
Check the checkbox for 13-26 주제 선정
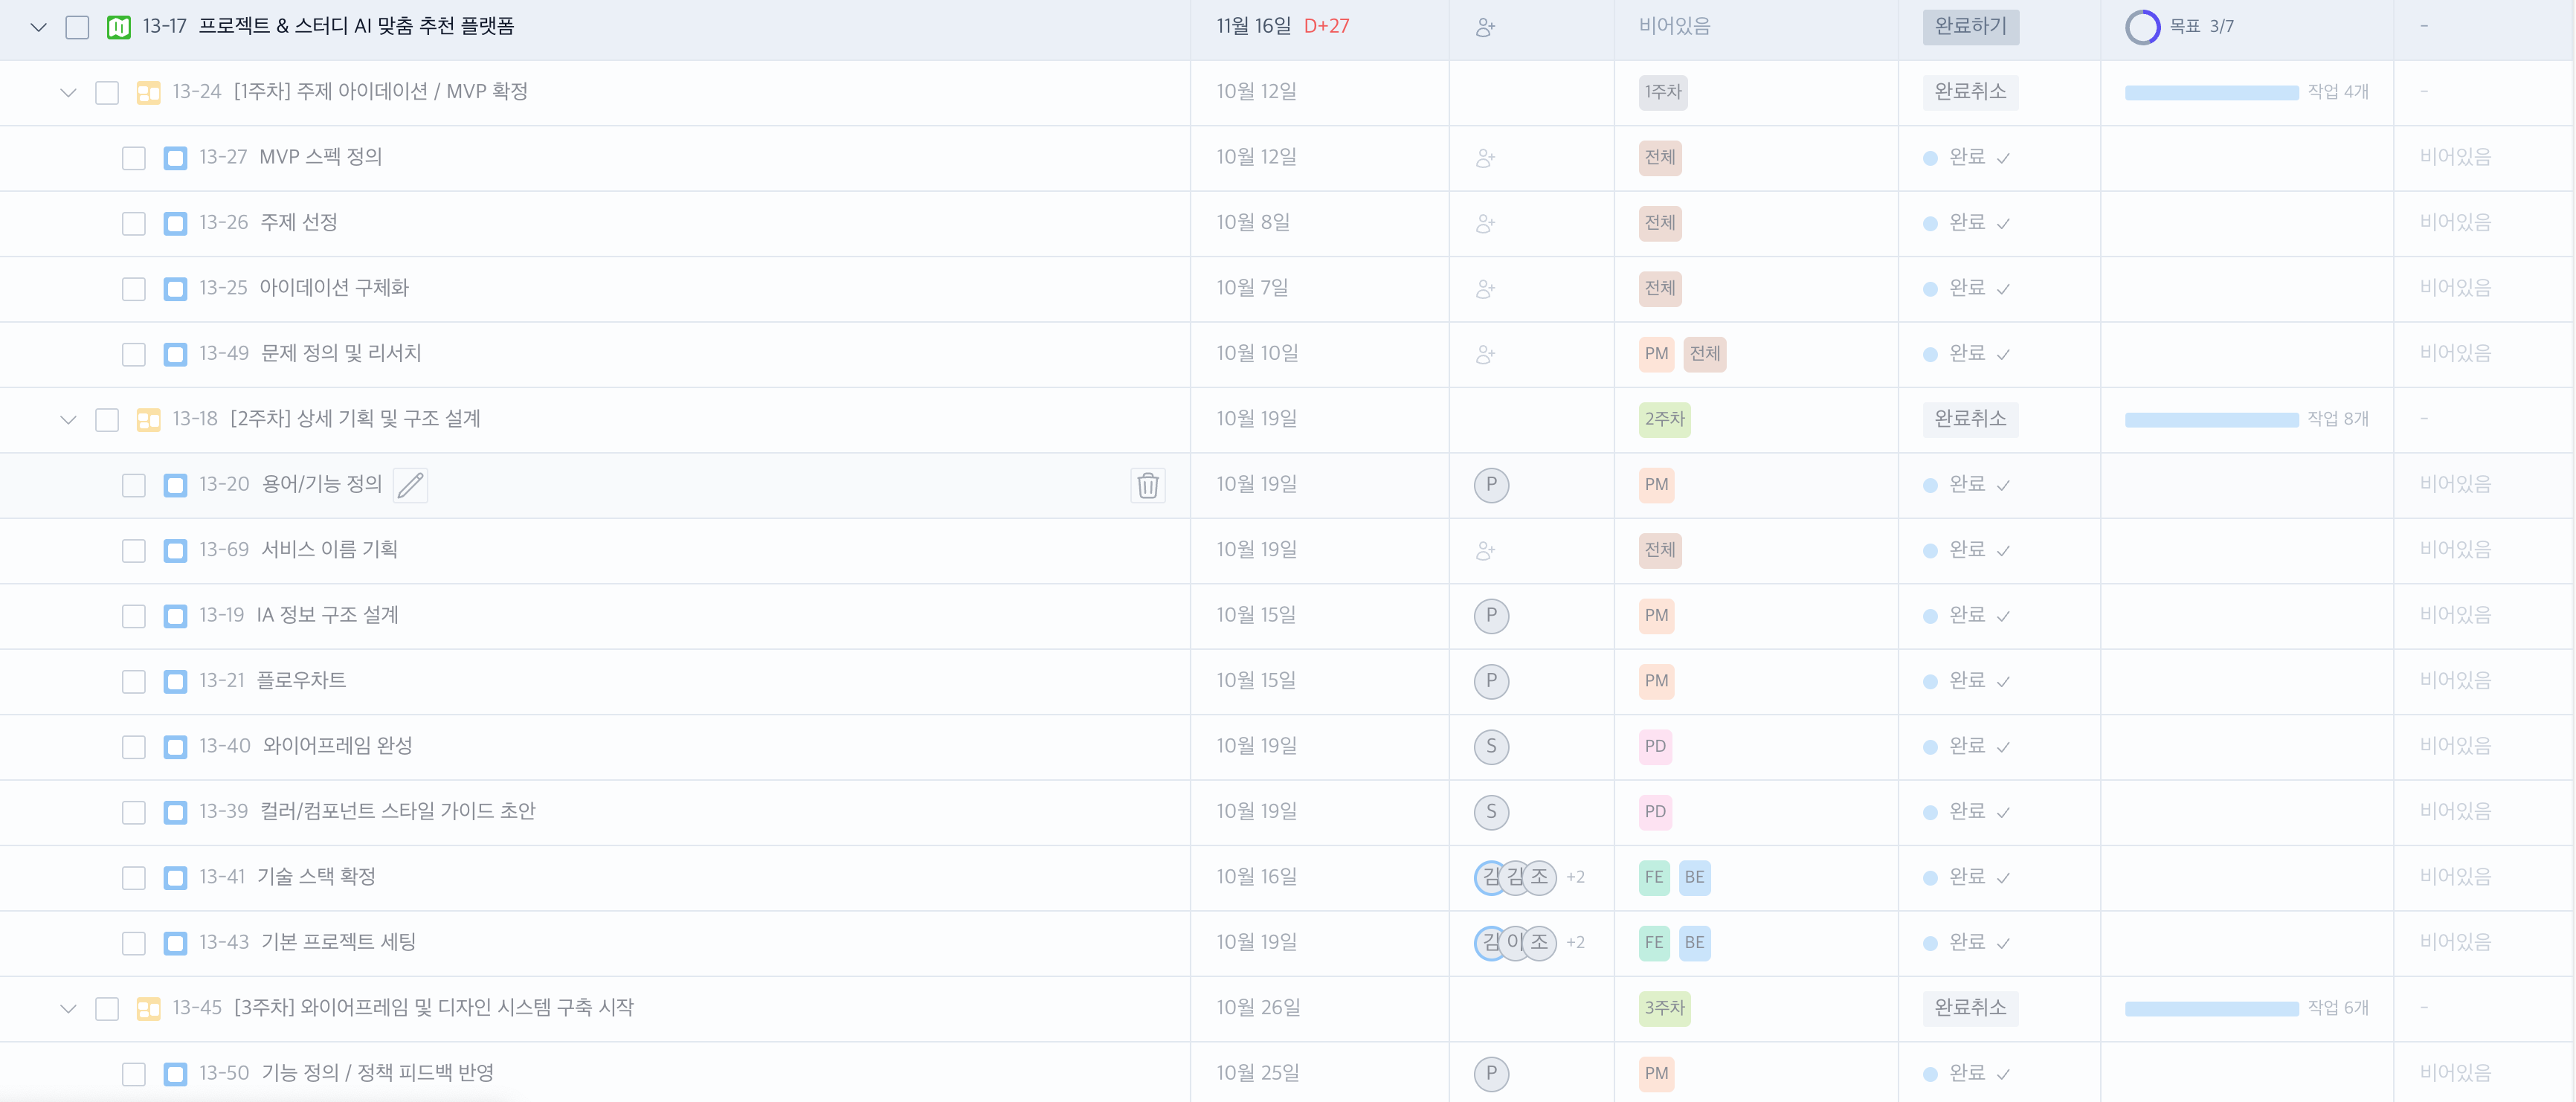[x=133, y=223]
